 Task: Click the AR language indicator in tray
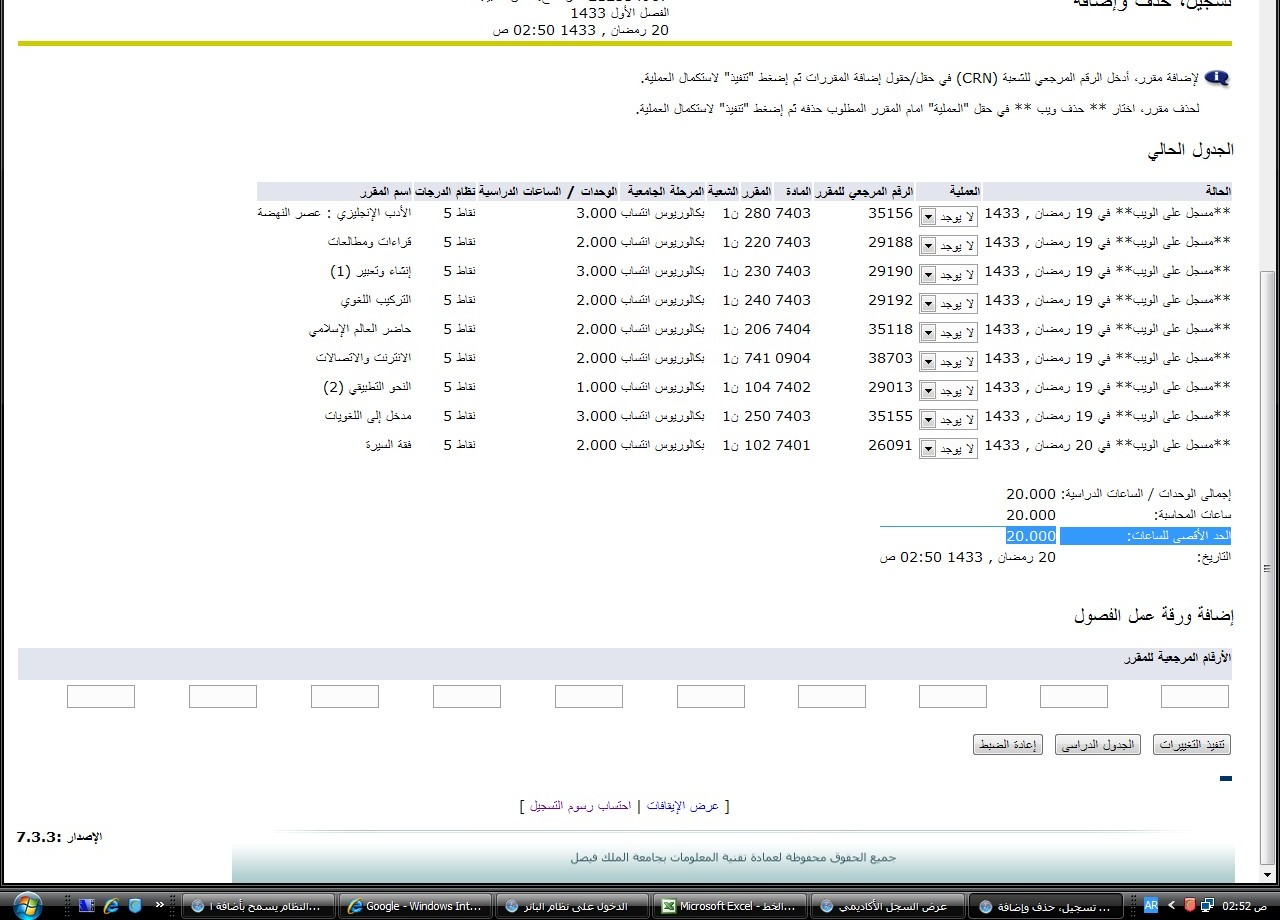(x=1151, y=905)
